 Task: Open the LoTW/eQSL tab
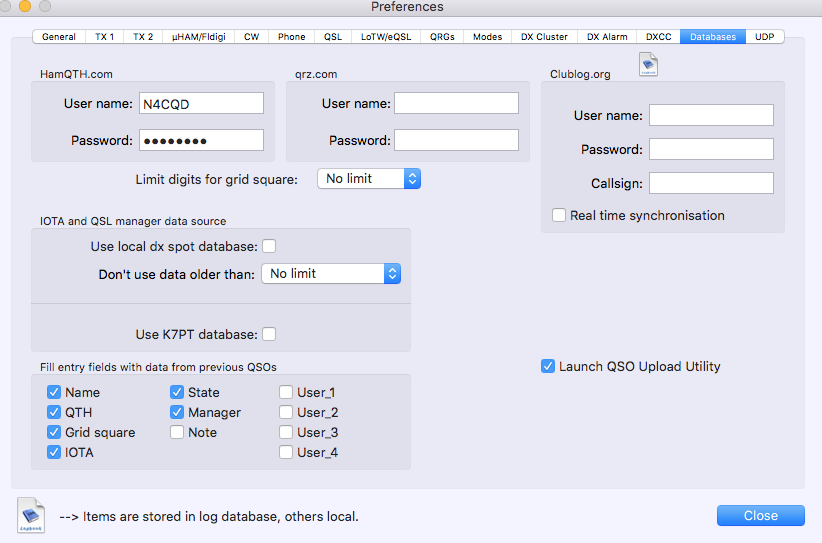pos(384,37)
